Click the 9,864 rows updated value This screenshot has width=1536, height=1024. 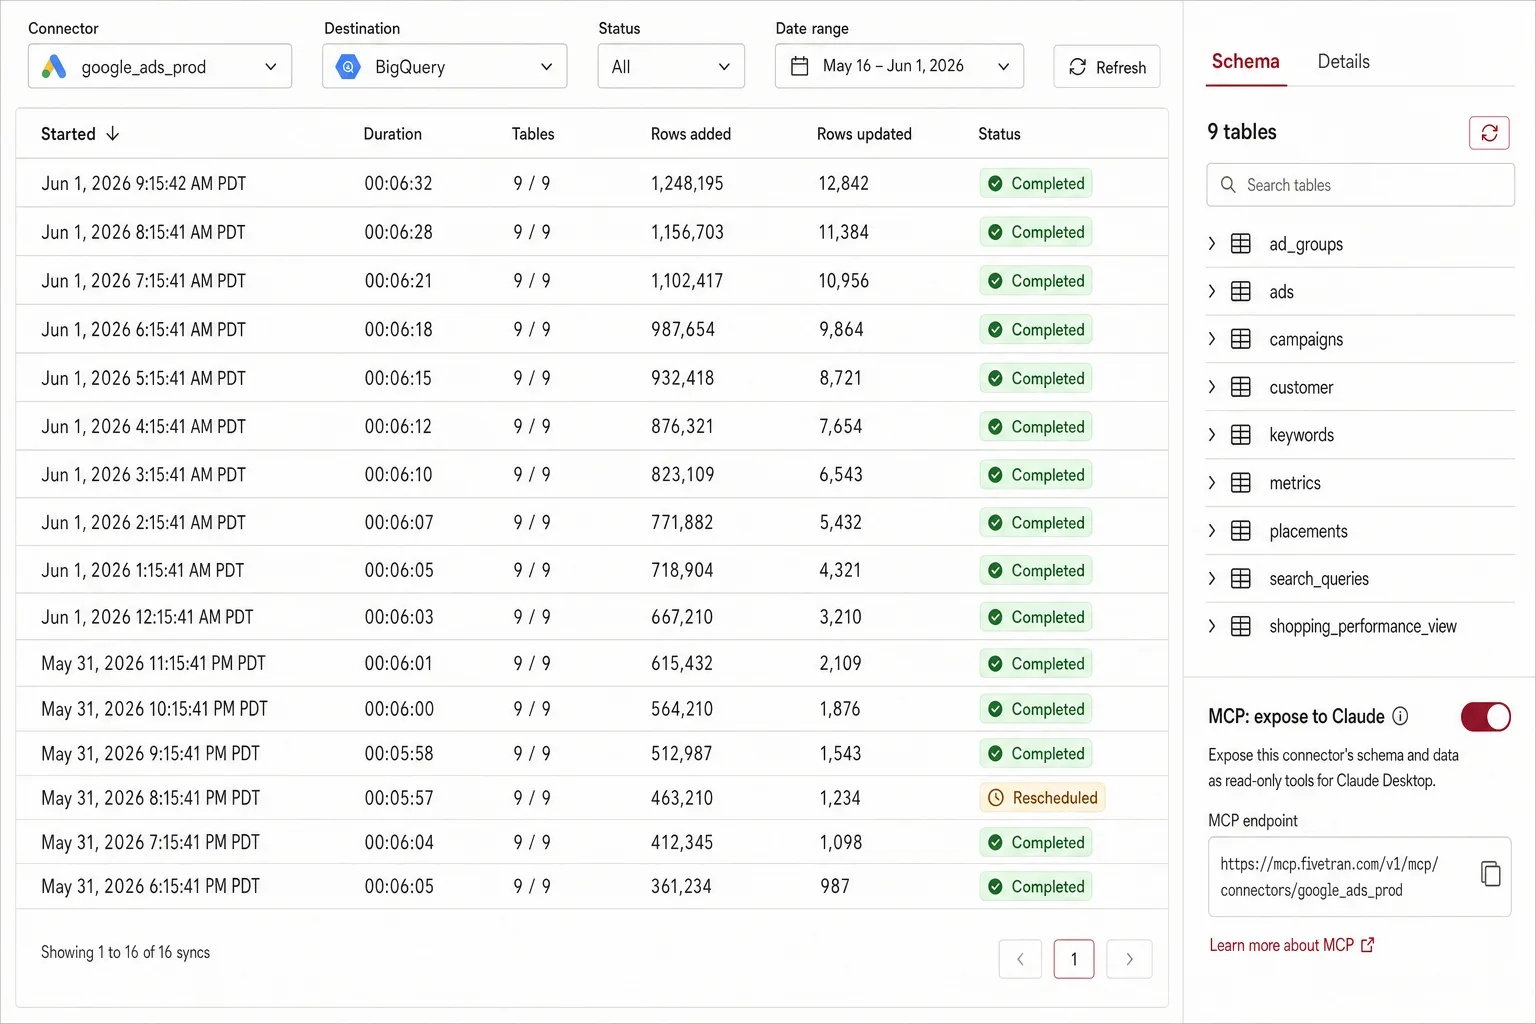pyautogui.click(x=841, y=330)
